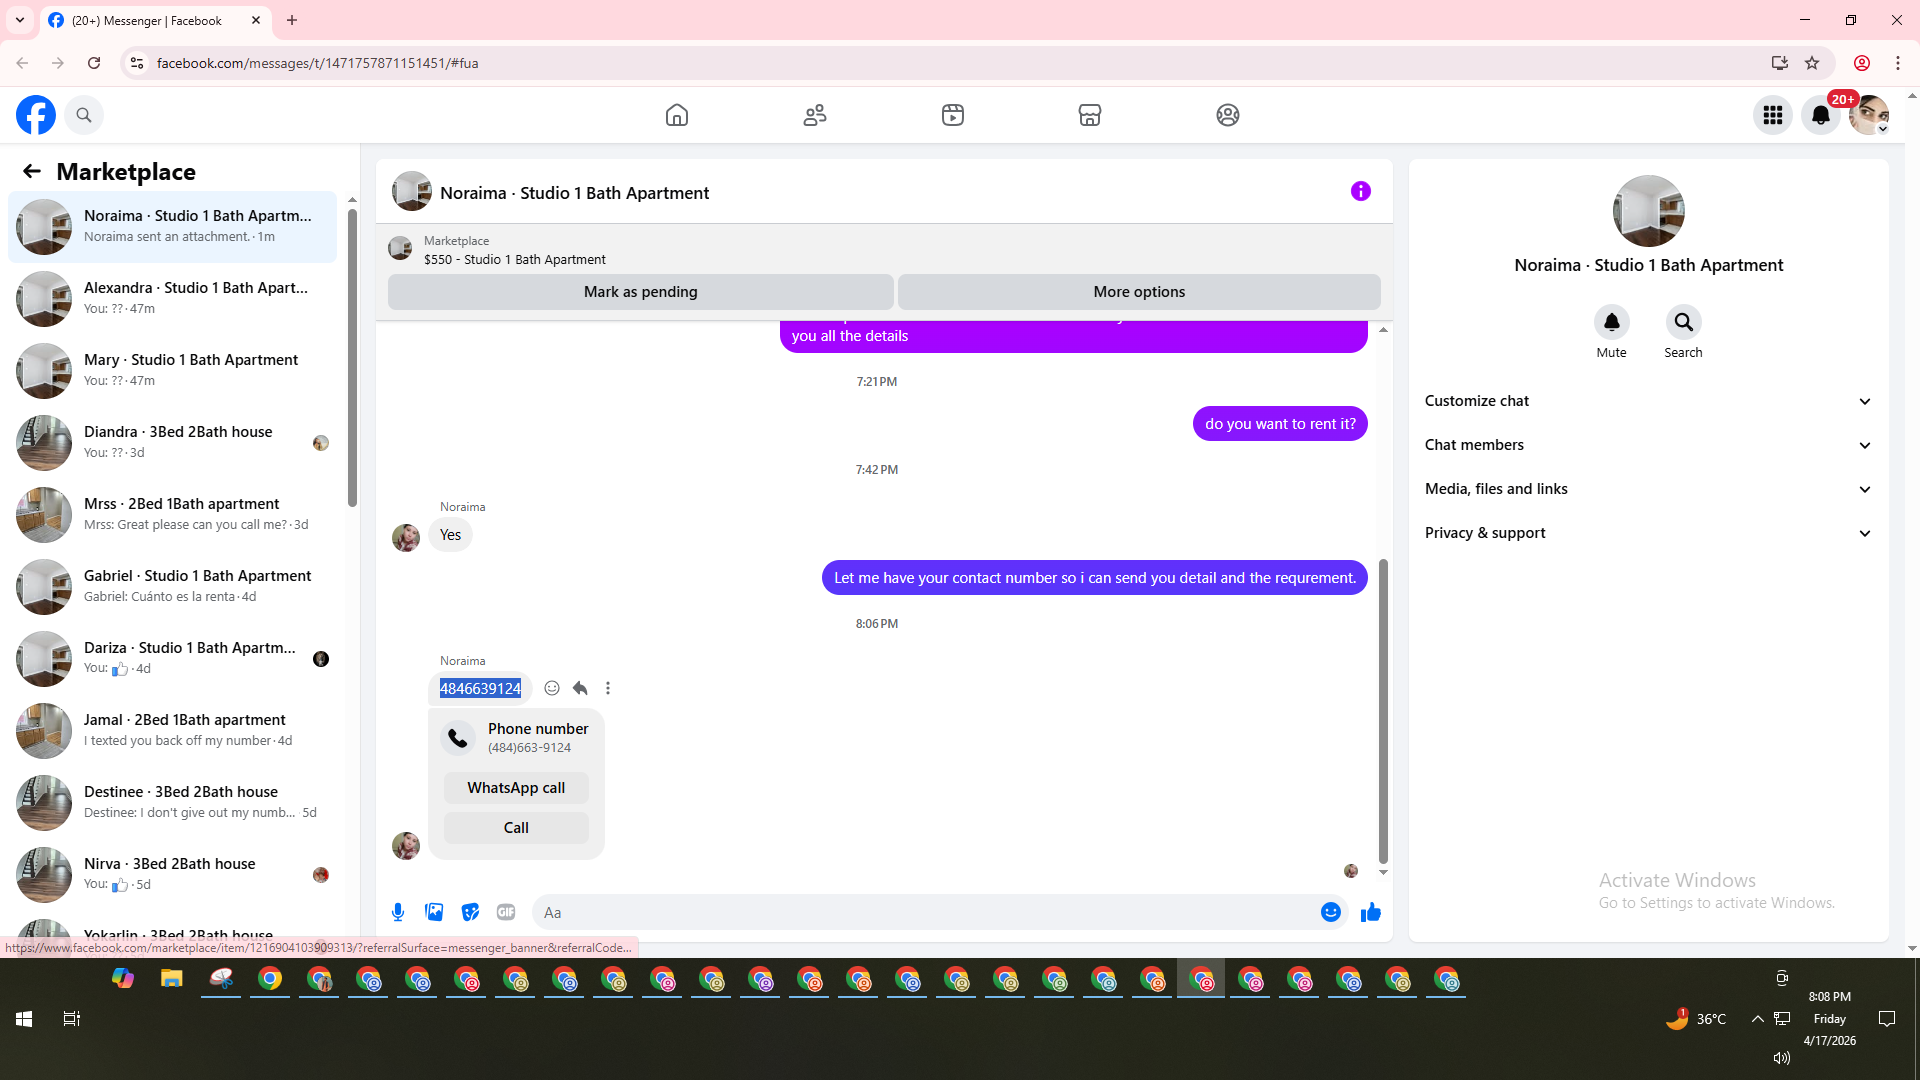Open emoji picker in message box
The height and width of the screenshot is (1080, 1920).
(x=1330, y=912)
